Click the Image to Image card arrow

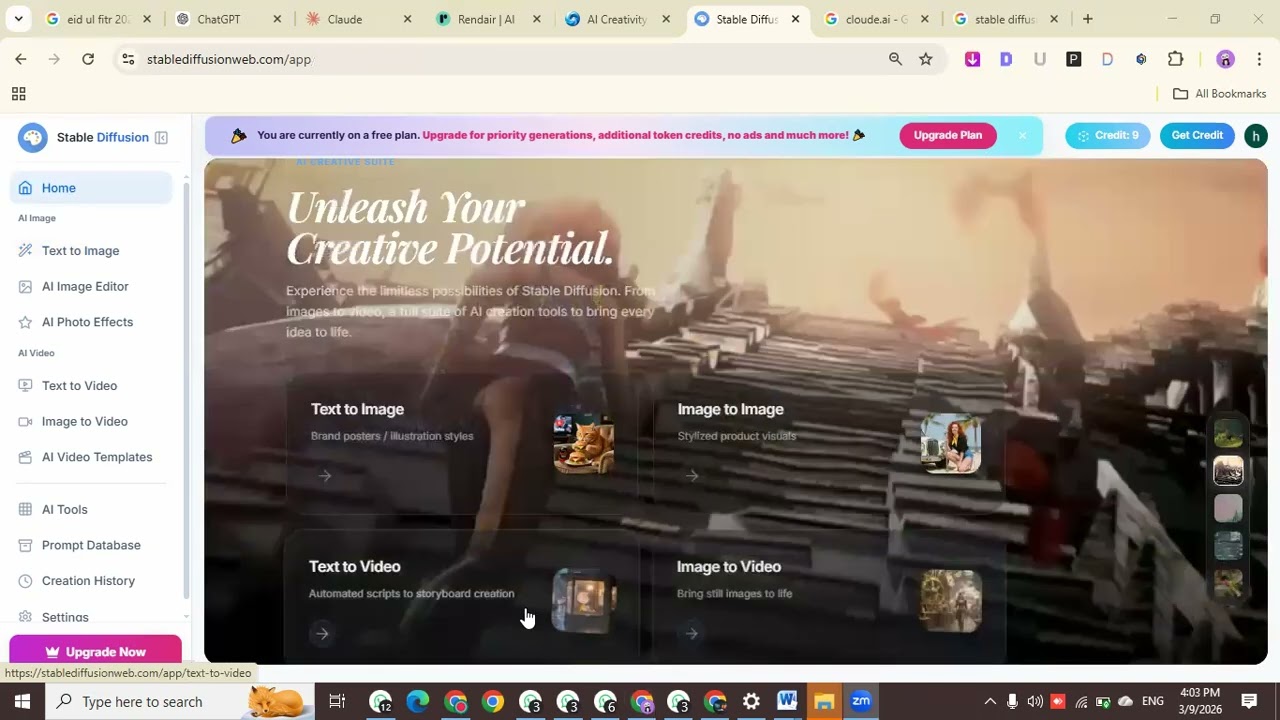tap(692, 476)
